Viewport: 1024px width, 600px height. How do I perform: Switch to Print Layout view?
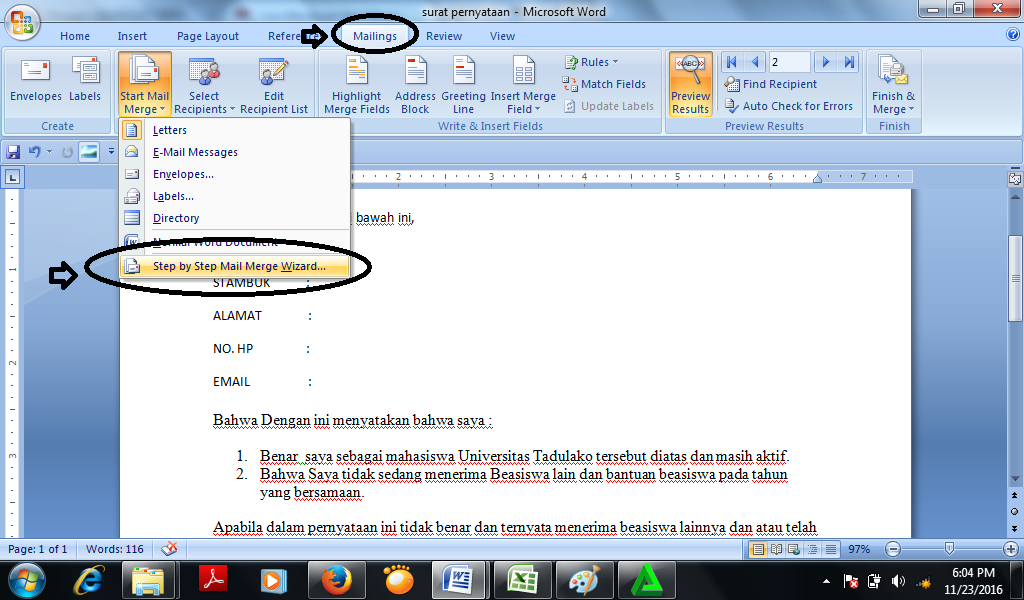point(758,549)
